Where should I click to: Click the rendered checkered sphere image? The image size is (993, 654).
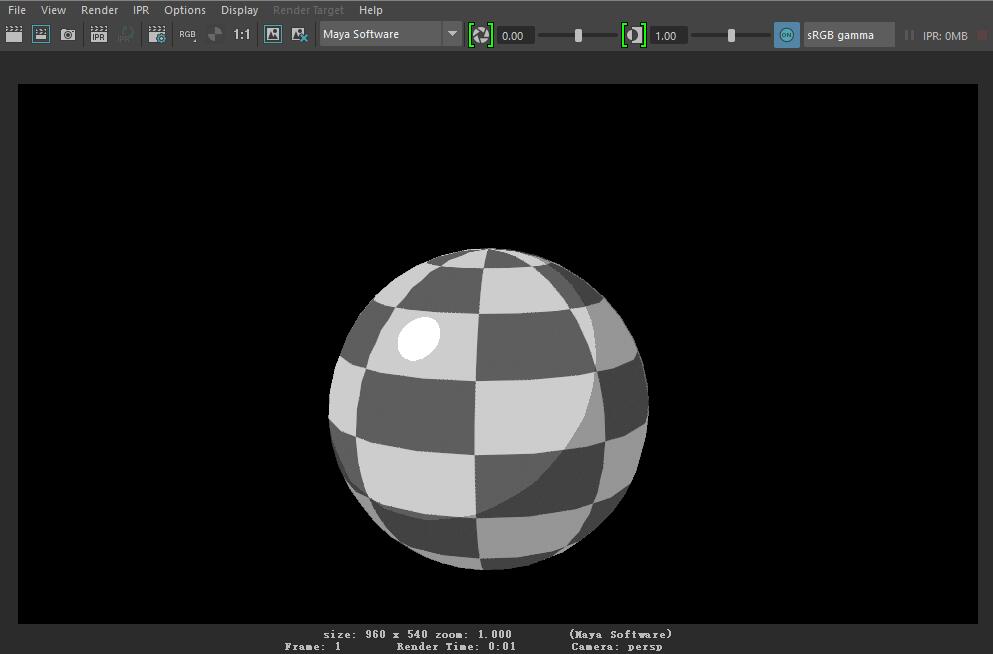click(488, 409)
